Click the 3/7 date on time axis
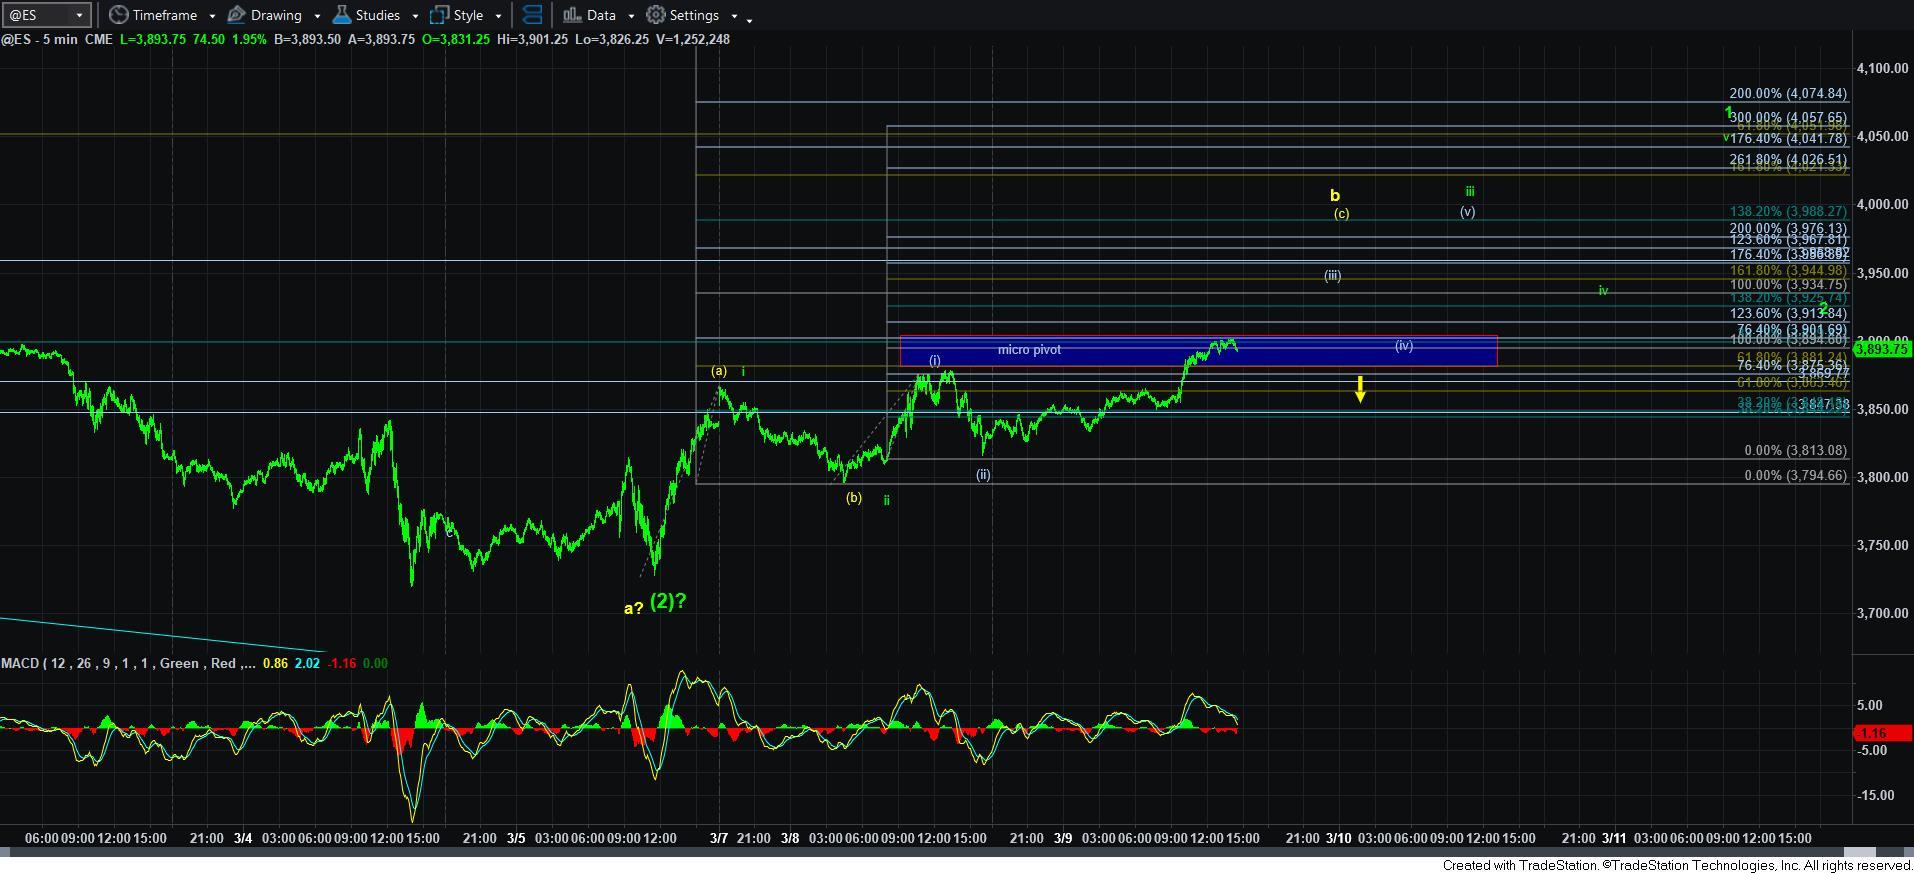This screenshot has height=873, width=1914. tap(719, 838)
